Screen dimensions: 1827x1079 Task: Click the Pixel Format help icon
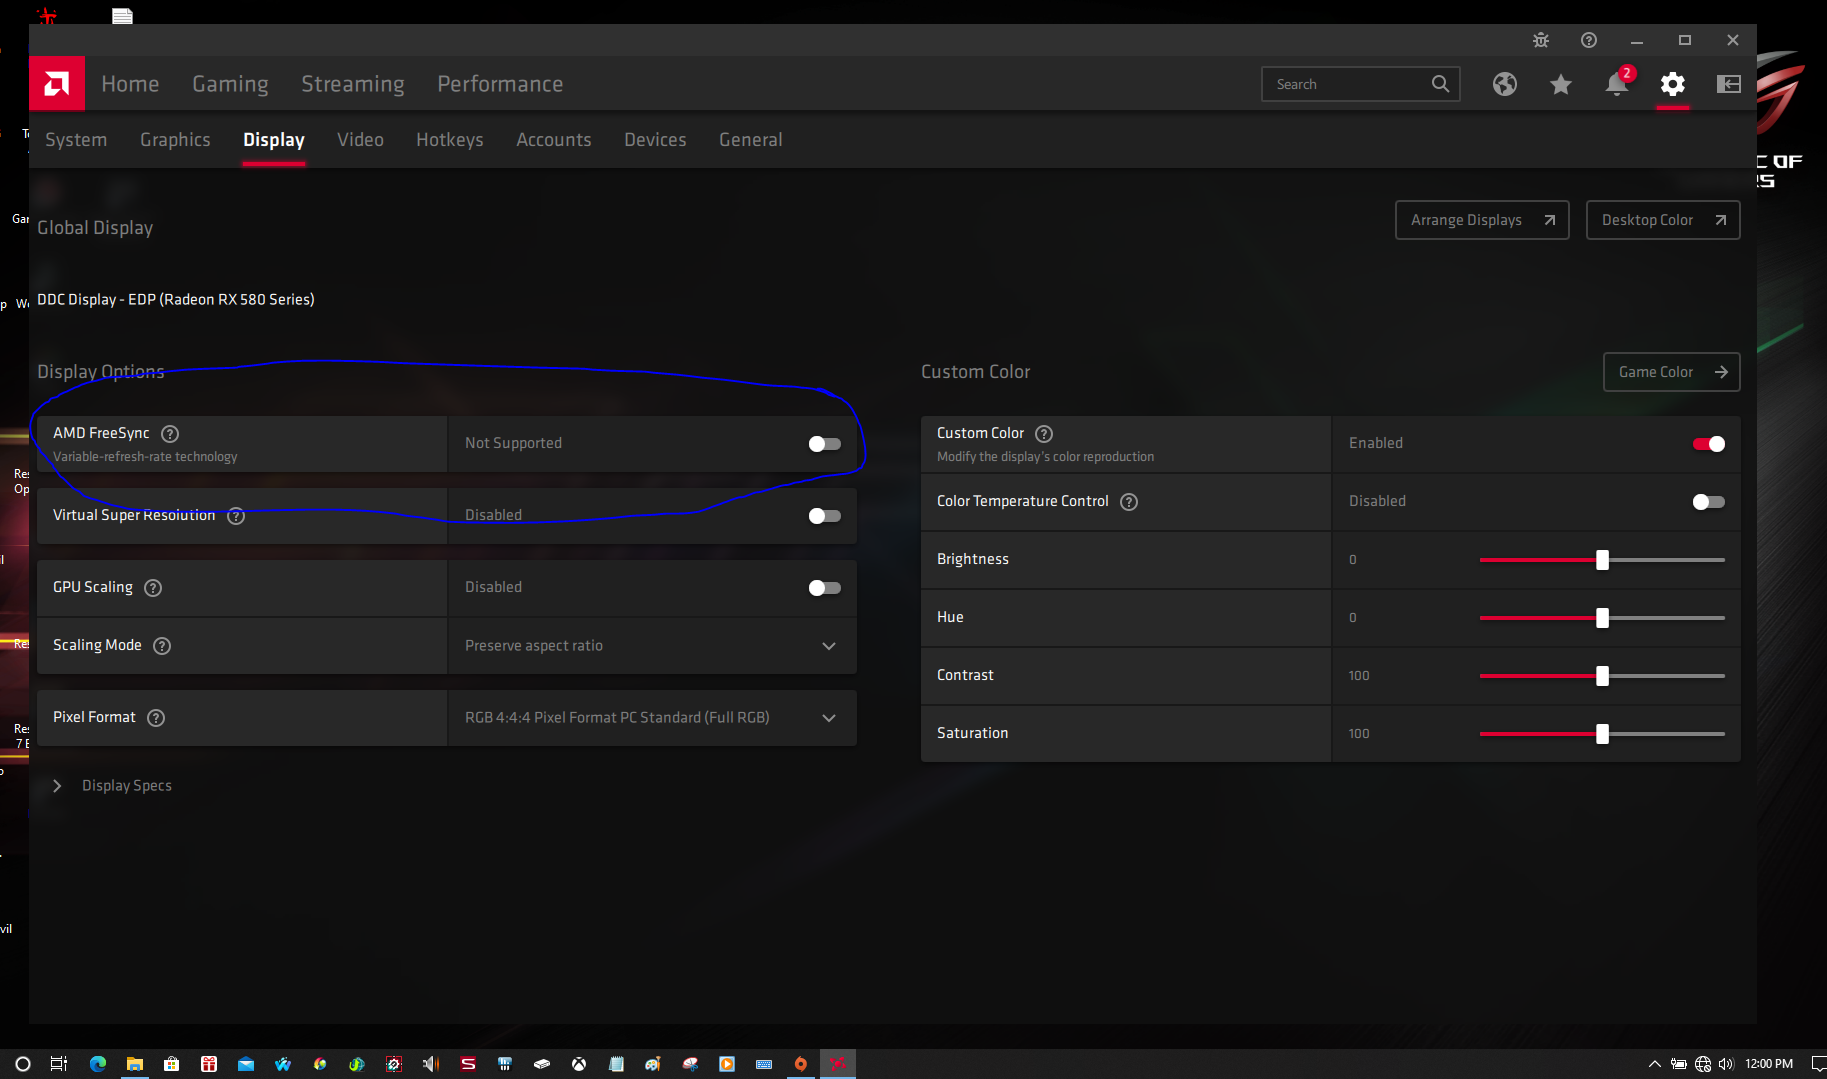pos(156,718)
